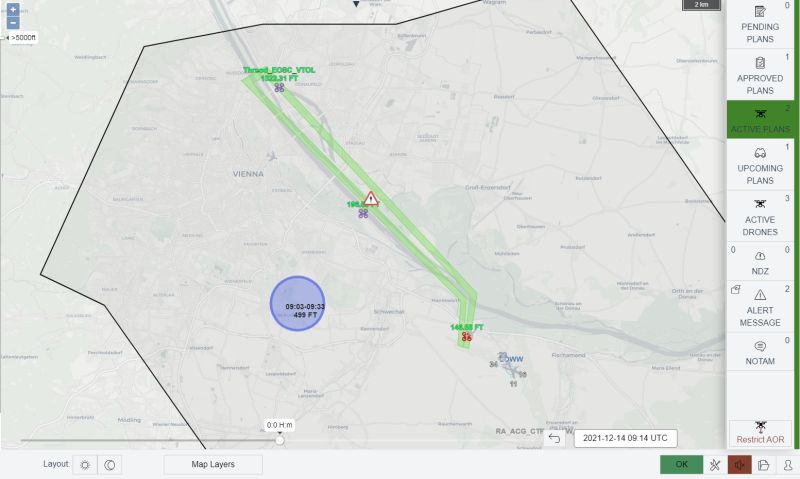Toggle the red alert sound mute button

pos(739,464)
